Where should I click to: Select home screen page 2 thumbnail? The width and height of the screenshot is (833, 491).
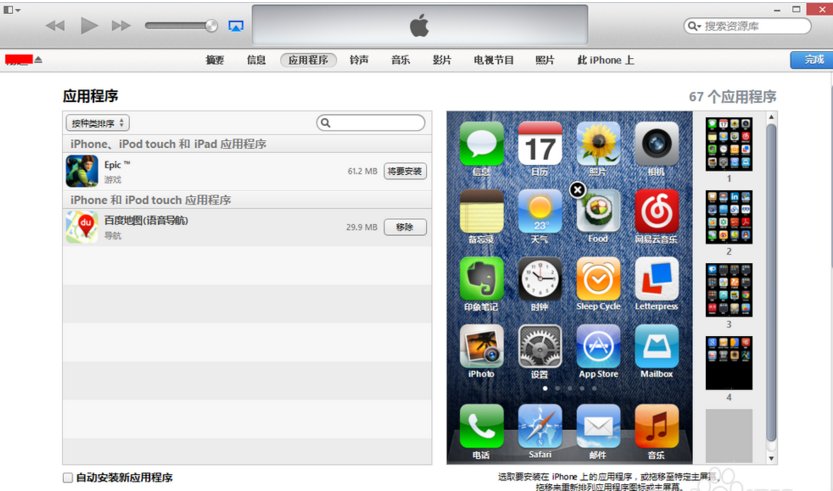729,217
